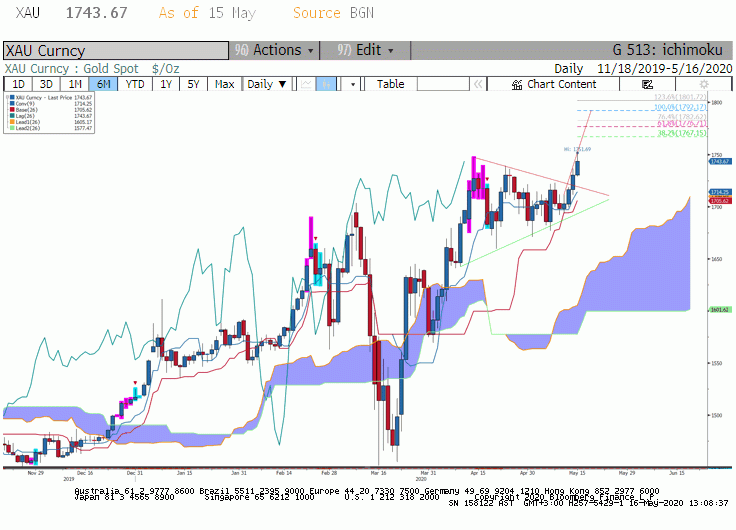The width and height of the screenshot is (736, 530).
Task: Click the XAU Curncy : Gold Spot label
Action: point(71,69)
